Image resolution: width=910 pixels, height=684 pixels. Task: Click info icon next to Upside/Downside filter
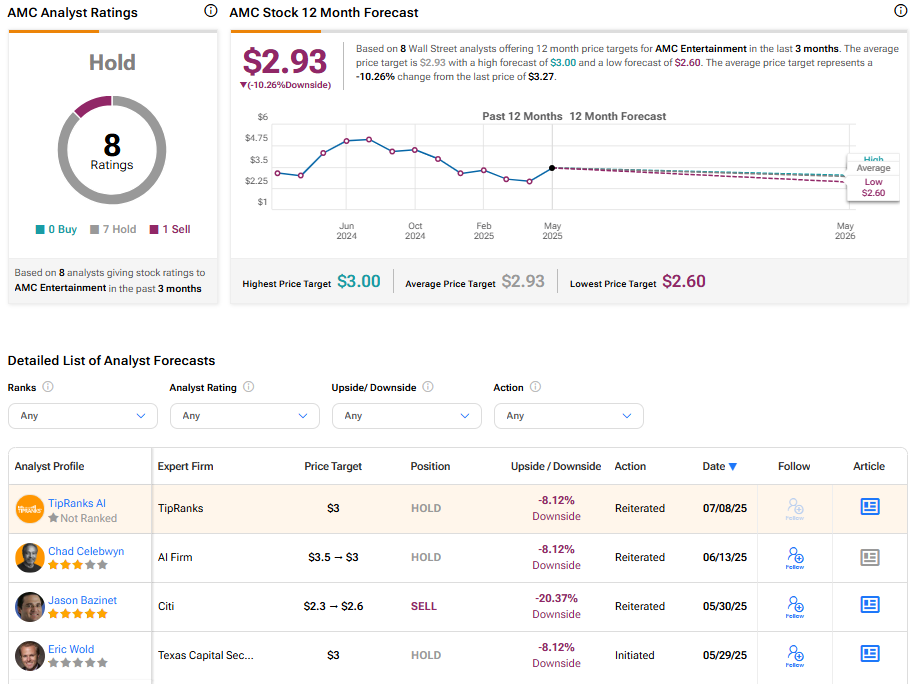coord(428,386)
